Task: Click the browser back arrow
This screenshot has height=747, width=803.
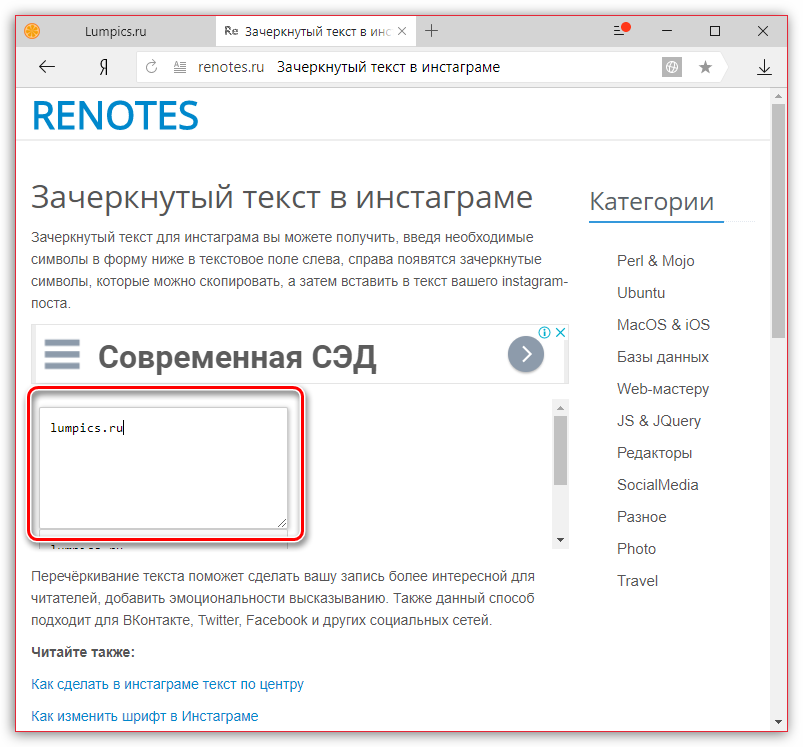Action: pyautogui.click(x=46, y=67)
